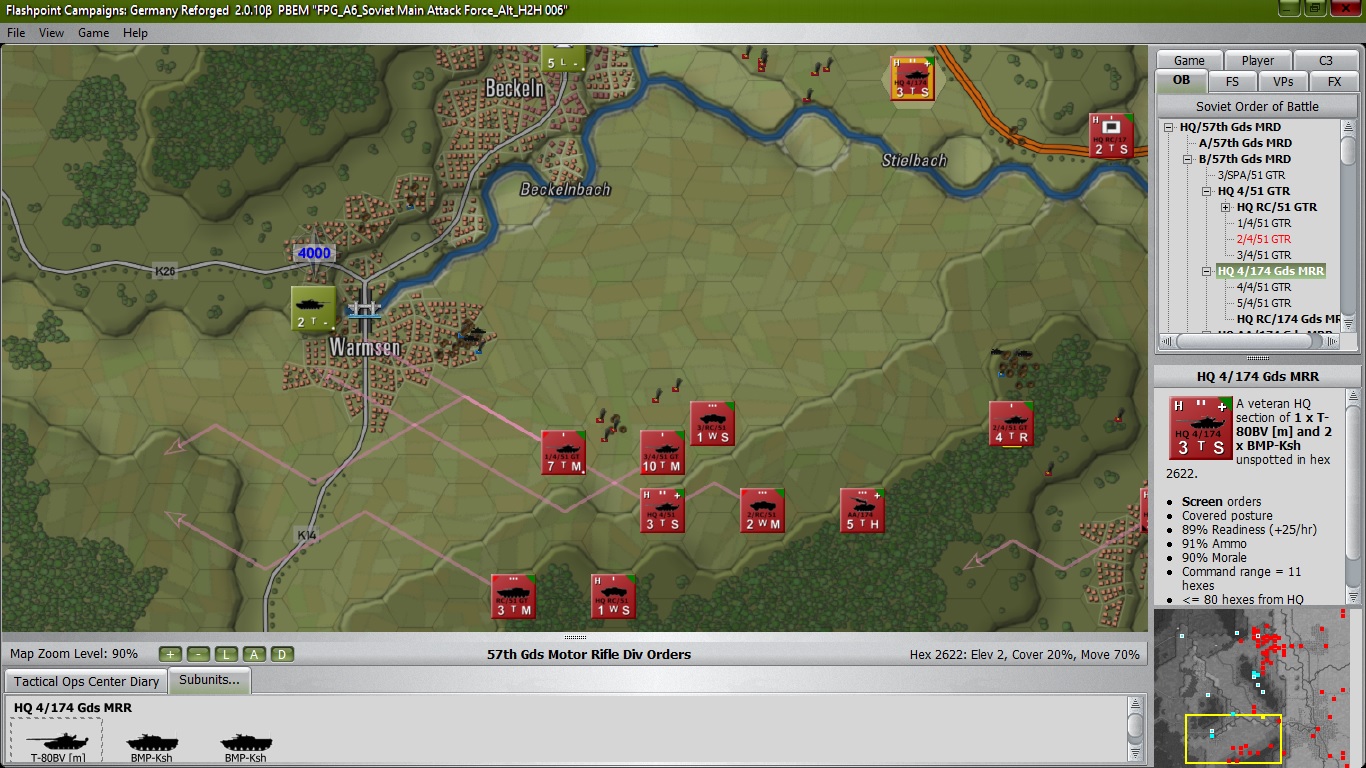Select the 1/4/51 GT tank unit counter
This screenshot has height=768, width=1366.
click(x=563, y=453)
